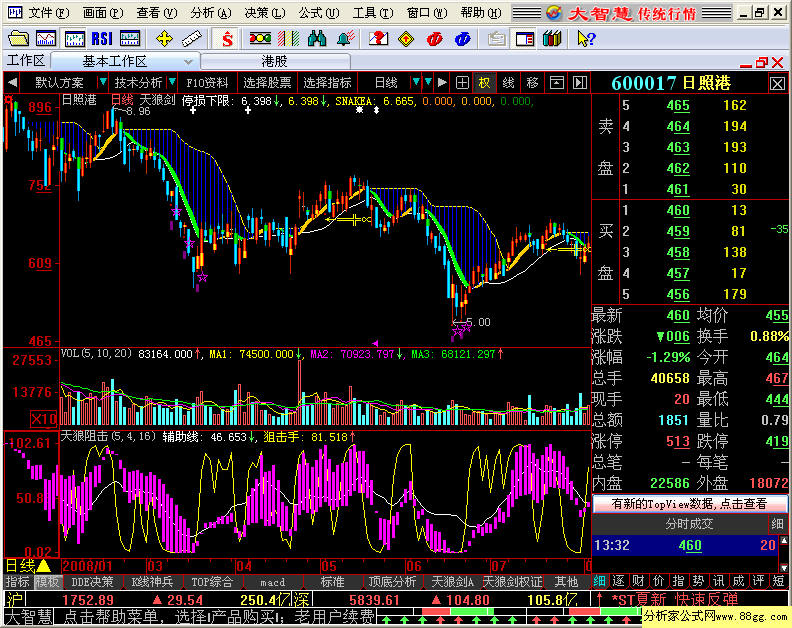Click the 选择指标 button
Image resolution: width=792 pixels, height=628 pixels.
coord(327,82)
